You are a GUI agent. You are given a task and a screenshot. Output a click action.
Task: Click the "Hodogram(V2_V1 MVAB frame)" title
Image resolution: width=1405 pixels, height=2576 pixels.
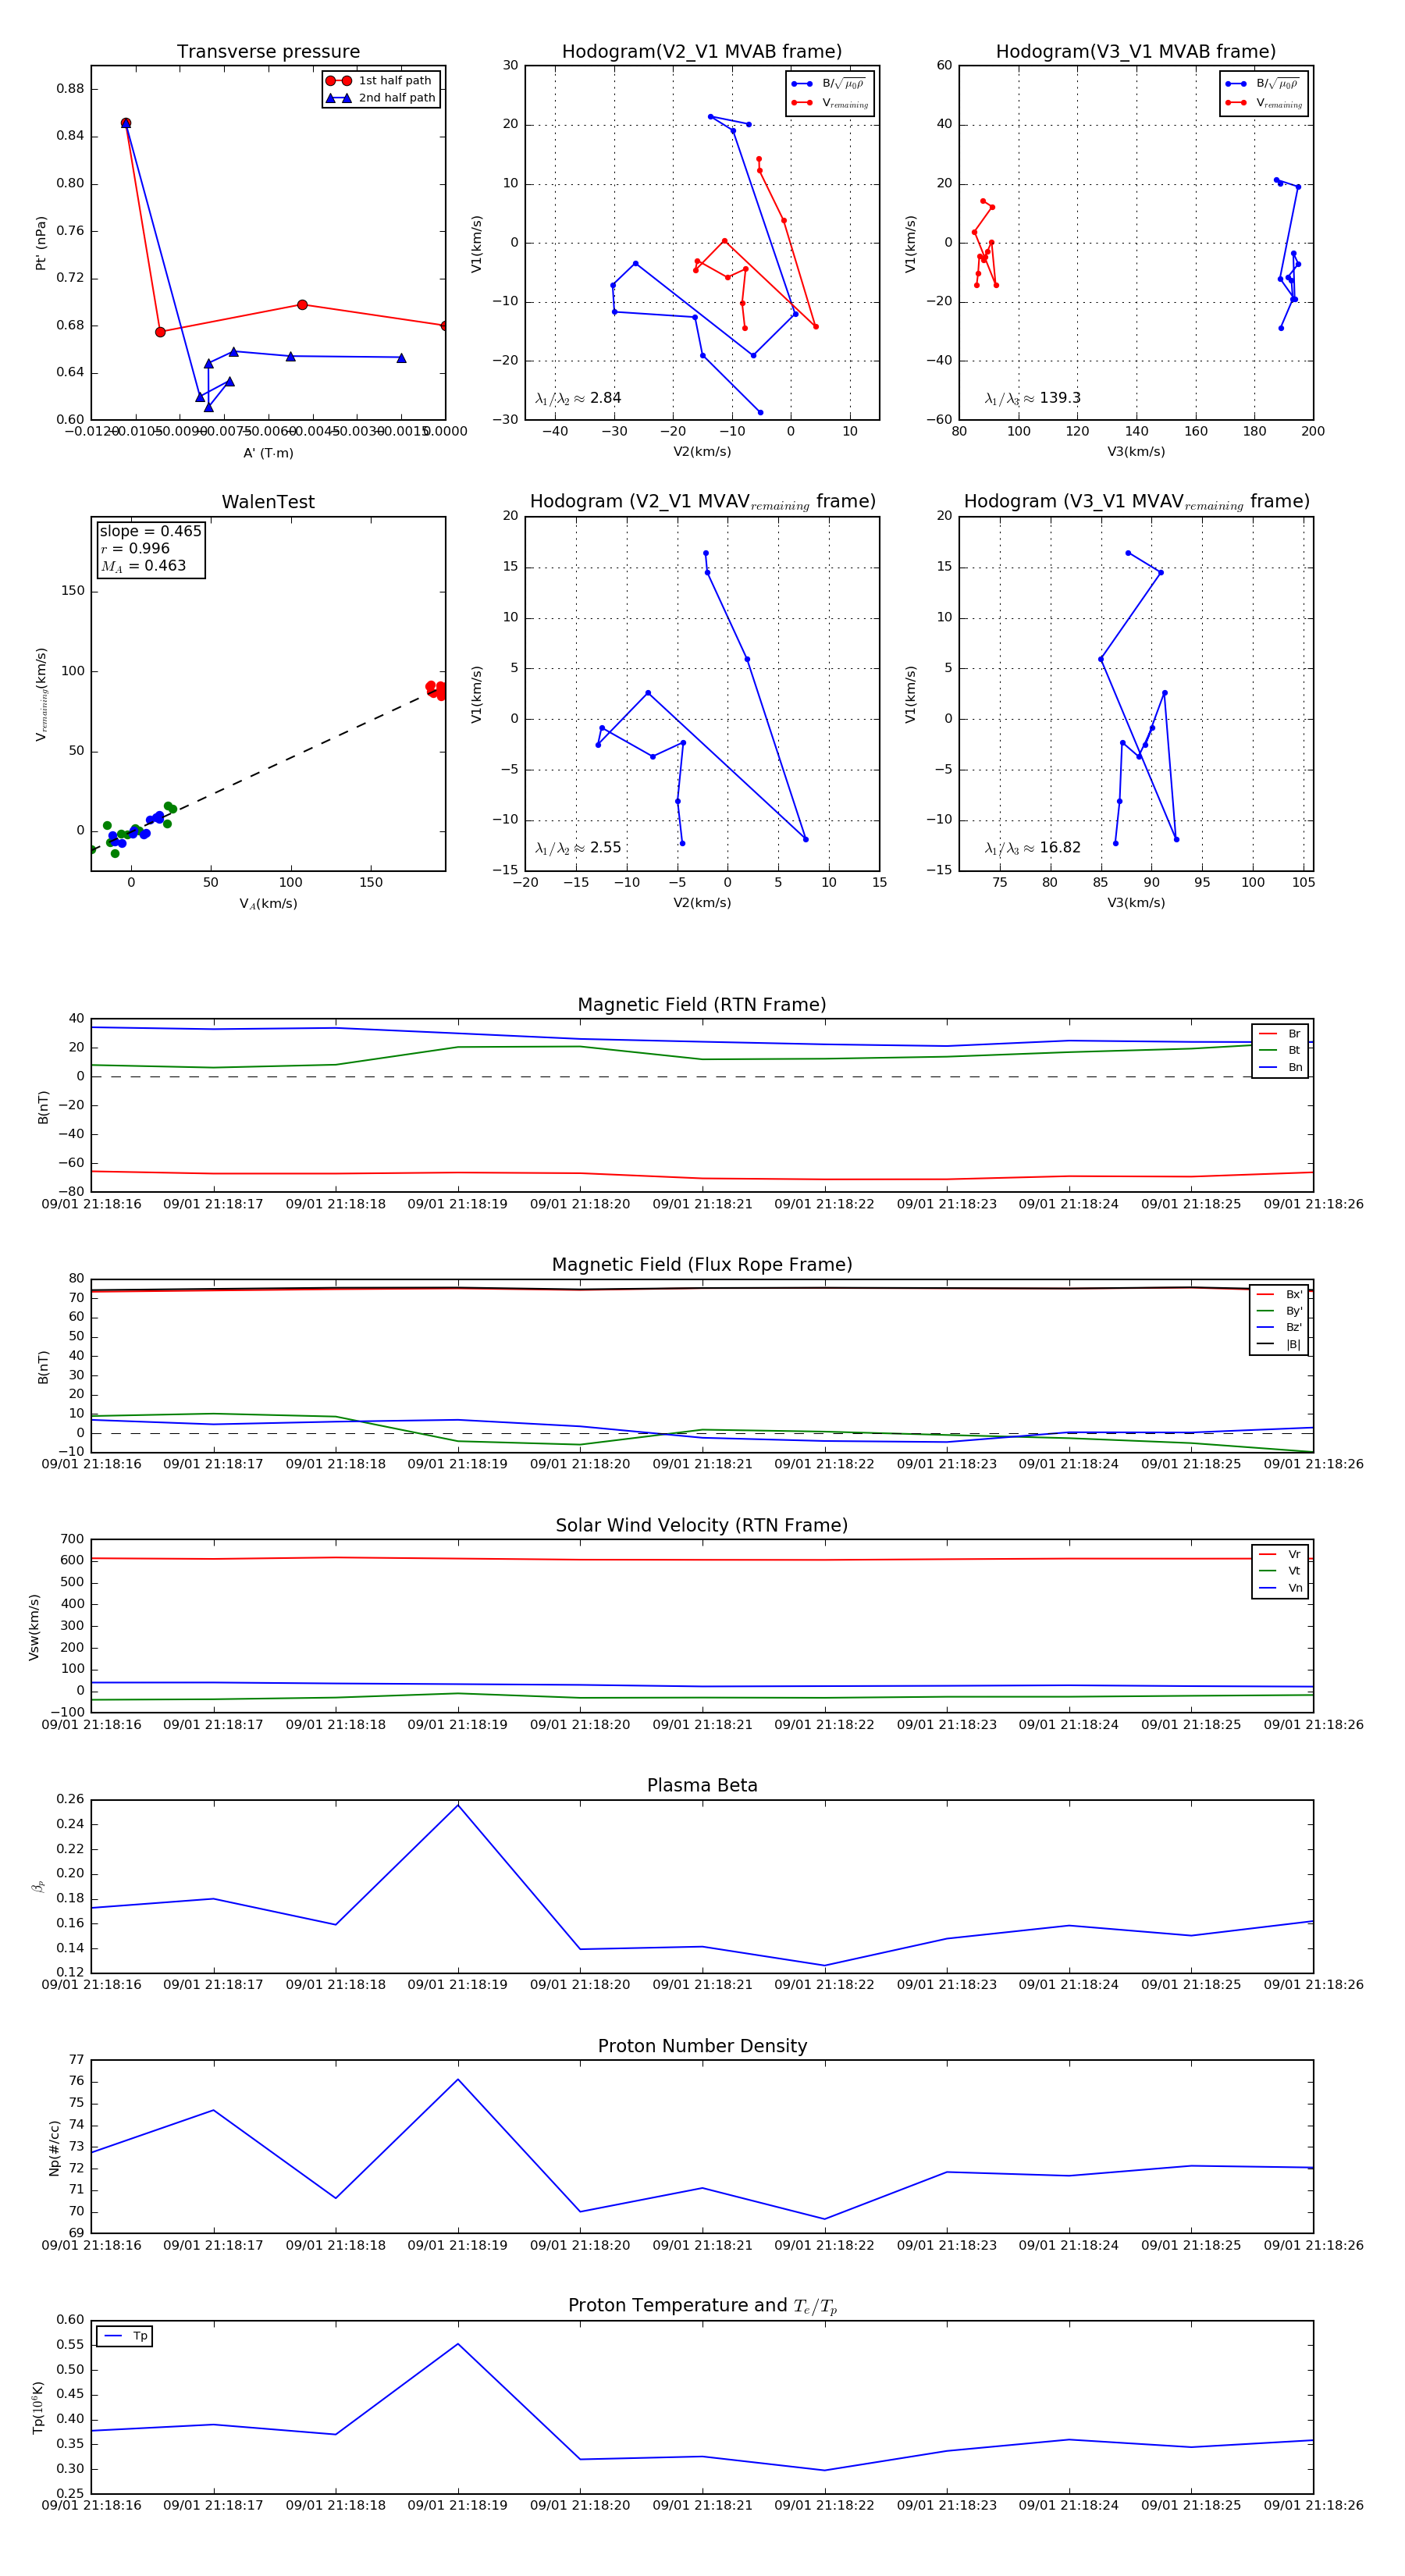[701, 52]
